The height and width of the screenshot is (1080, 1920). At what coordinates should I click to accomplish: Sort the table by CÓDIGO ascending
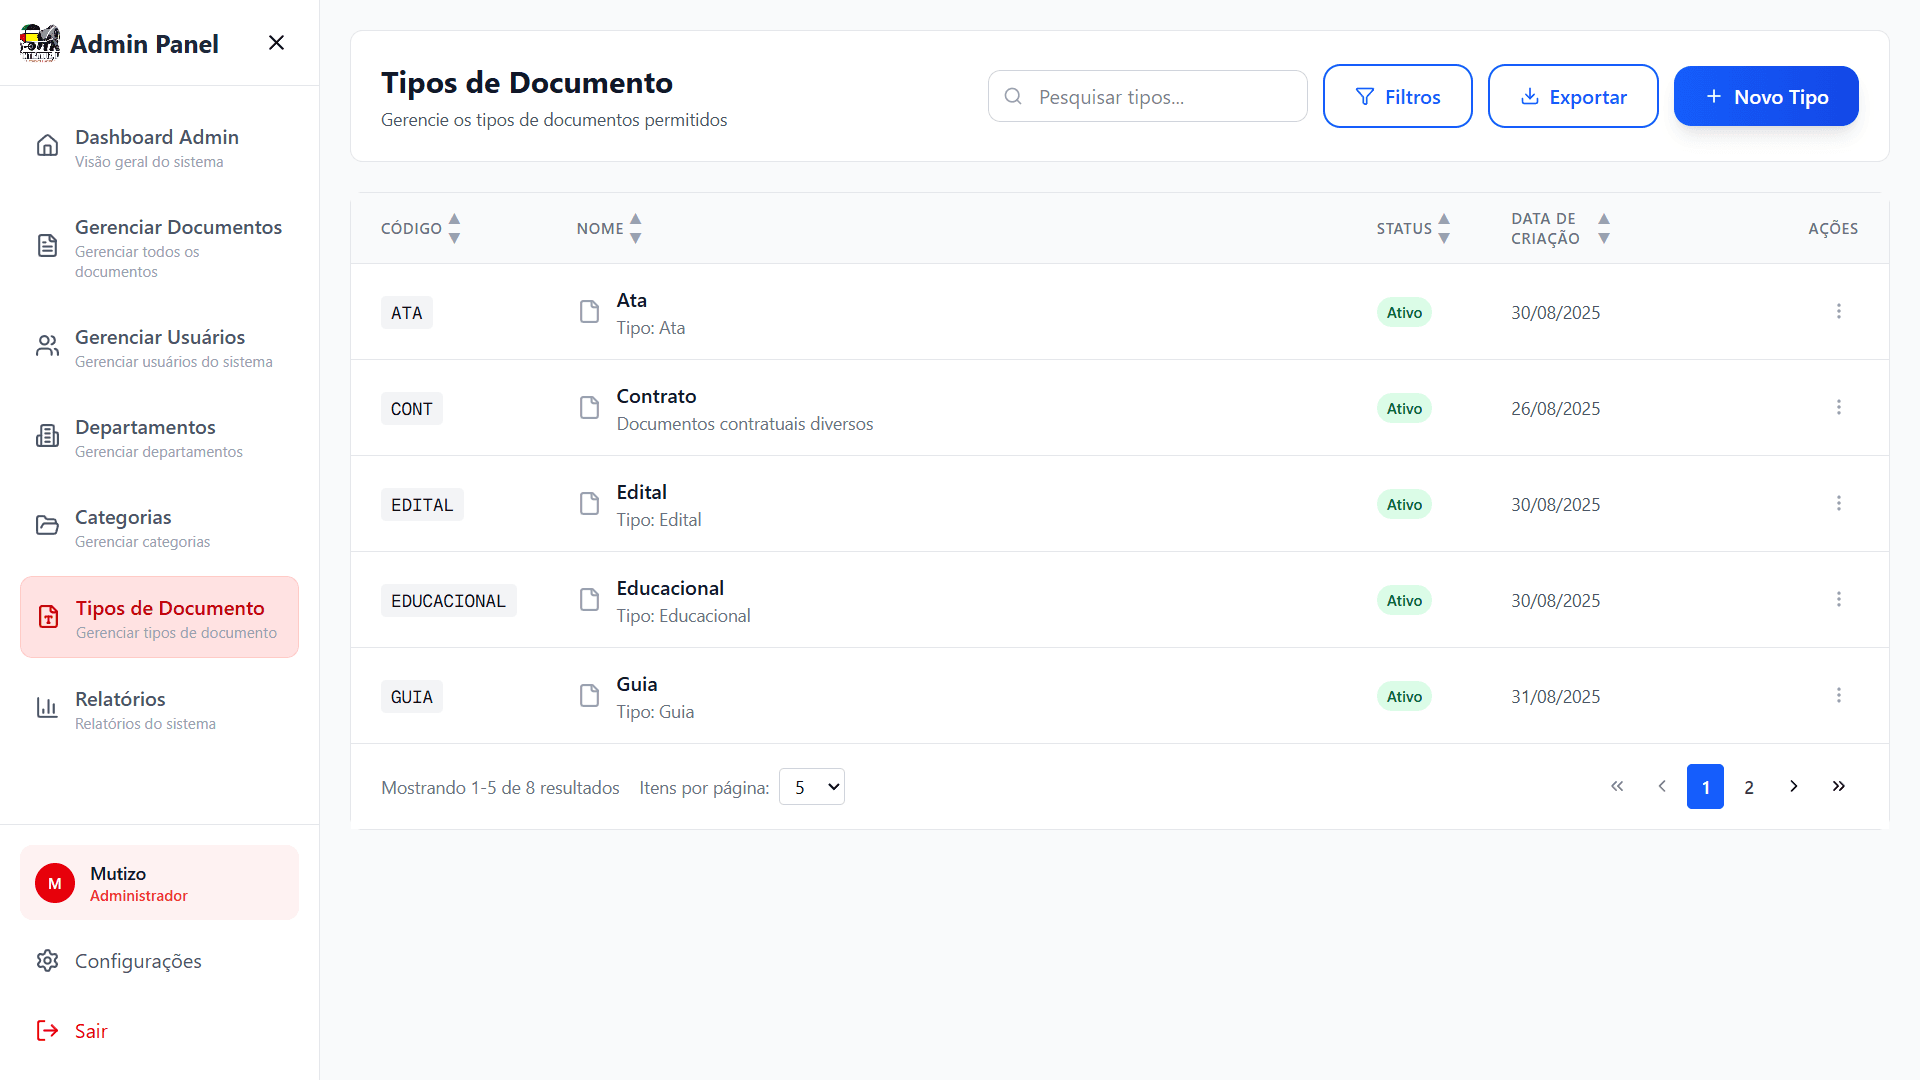click(x=453, y=219)
